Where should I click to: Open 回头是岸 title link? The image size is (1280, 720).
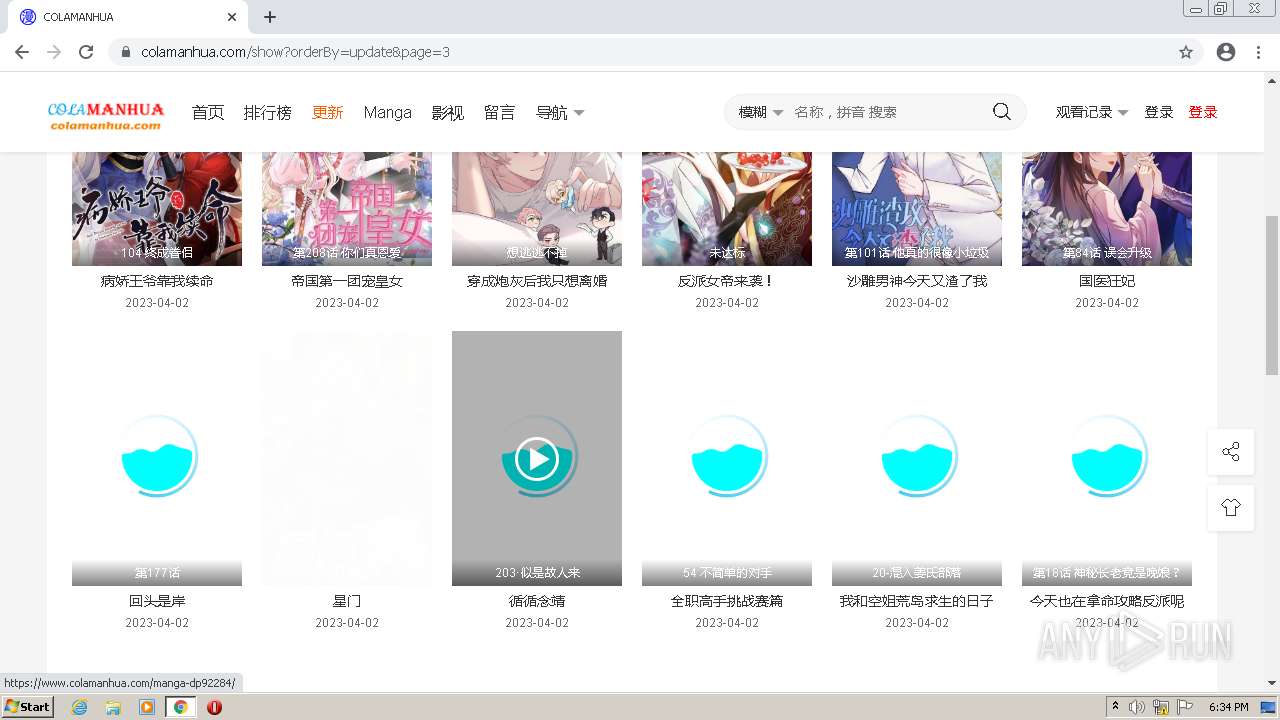tap(157, 601)
